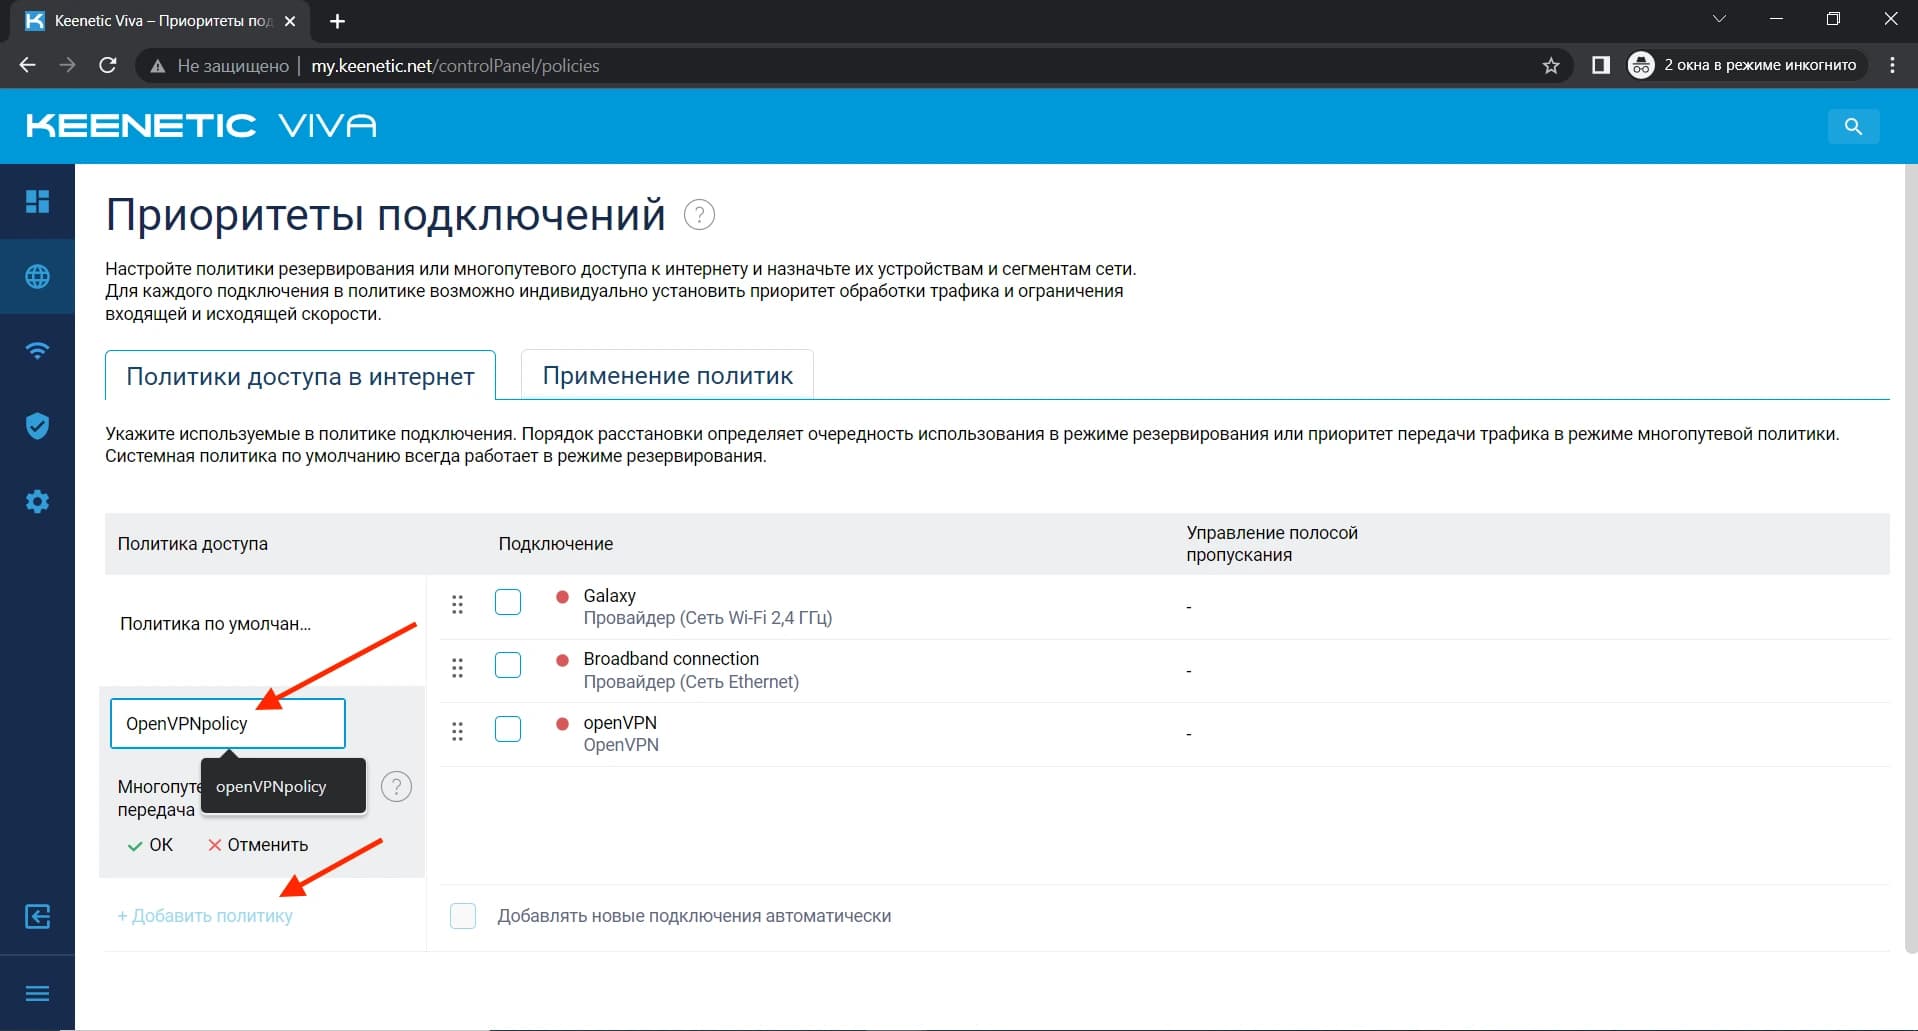The height and width of the screenshot is (1031, 1918).
Task: Click the logout exit icon in sidebar
Action: click(x=37, y=916)
